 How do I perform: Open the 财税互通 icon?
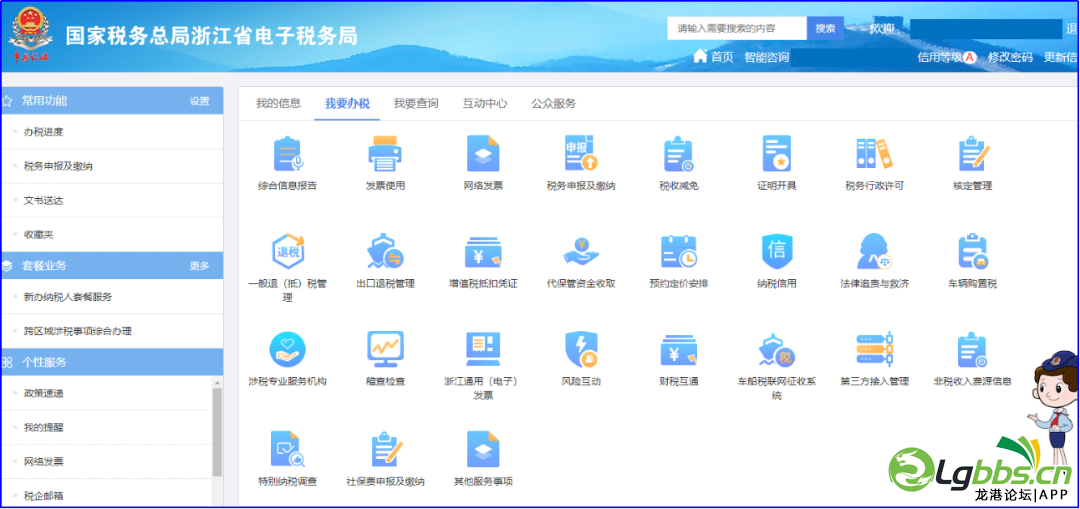(678, 350)
